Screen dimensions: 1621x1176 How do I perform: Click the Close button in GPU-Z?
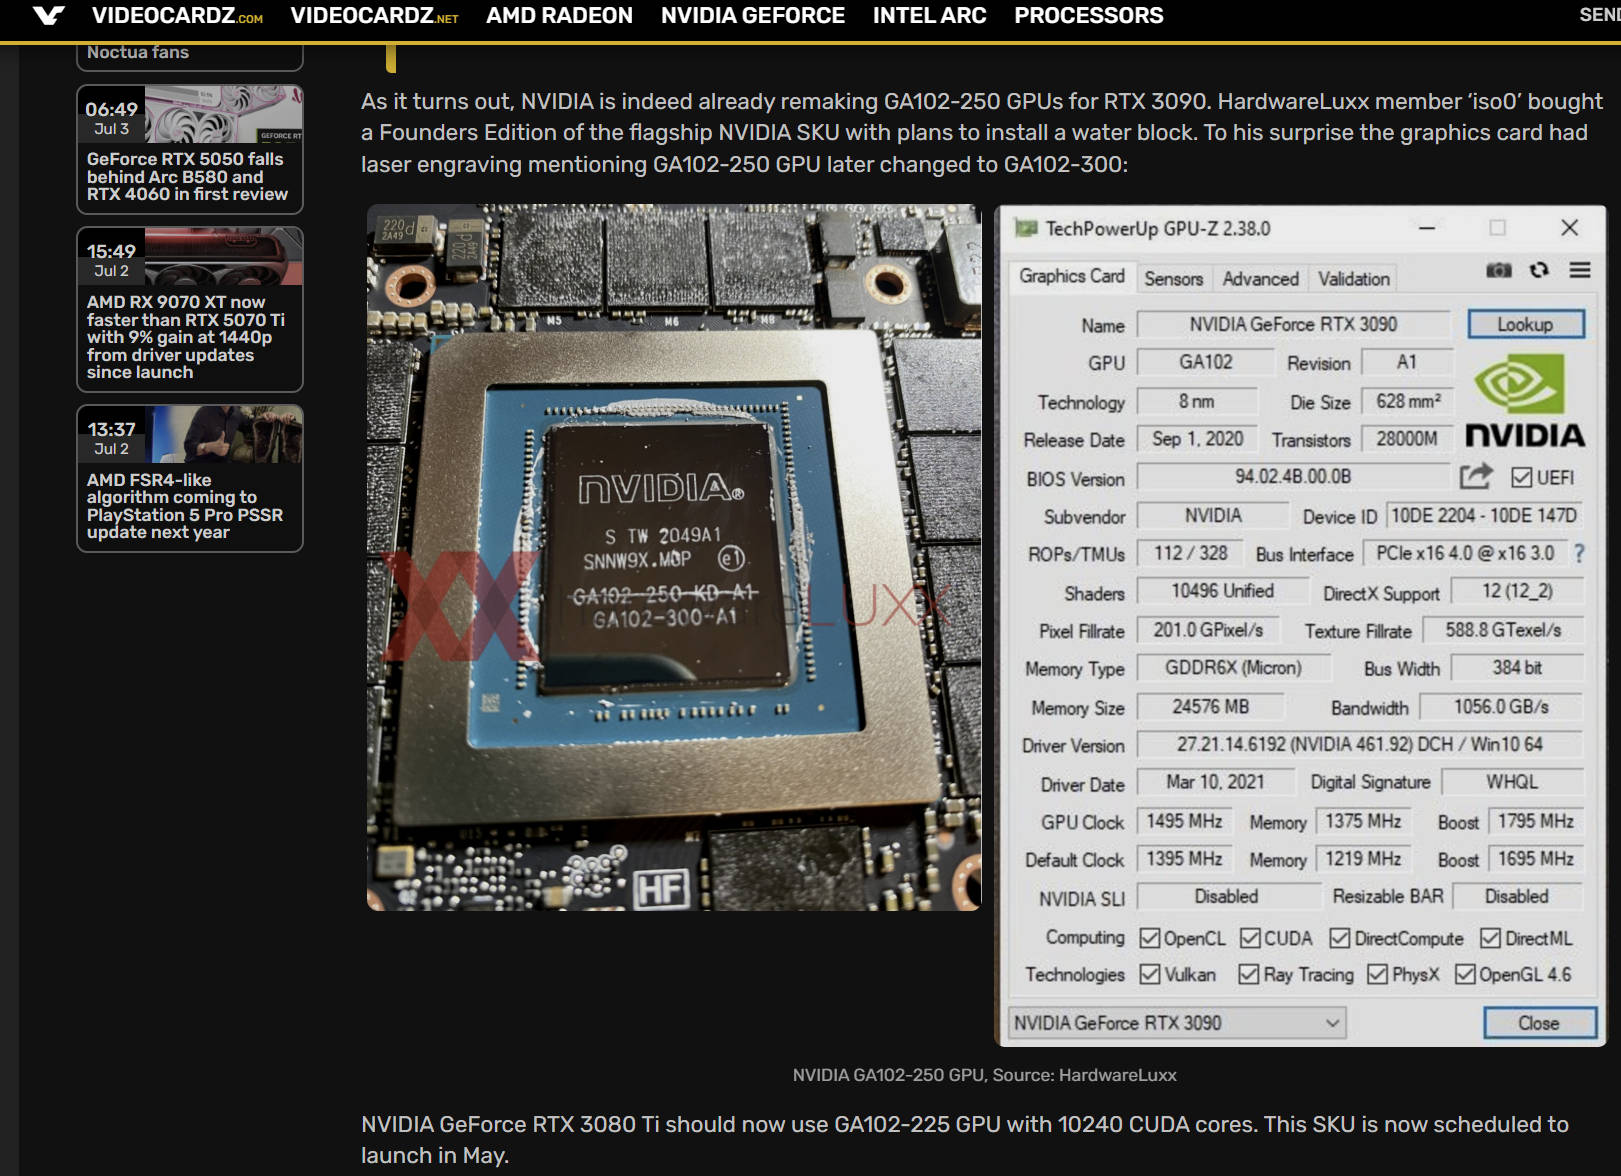(1539, 1023)
